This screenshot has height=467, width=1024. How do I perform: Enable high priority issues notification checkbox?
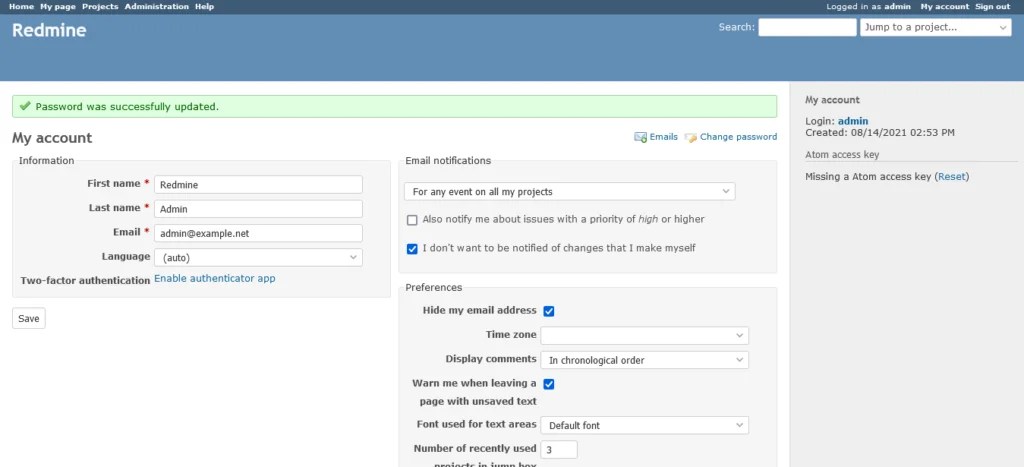point(412,220)
